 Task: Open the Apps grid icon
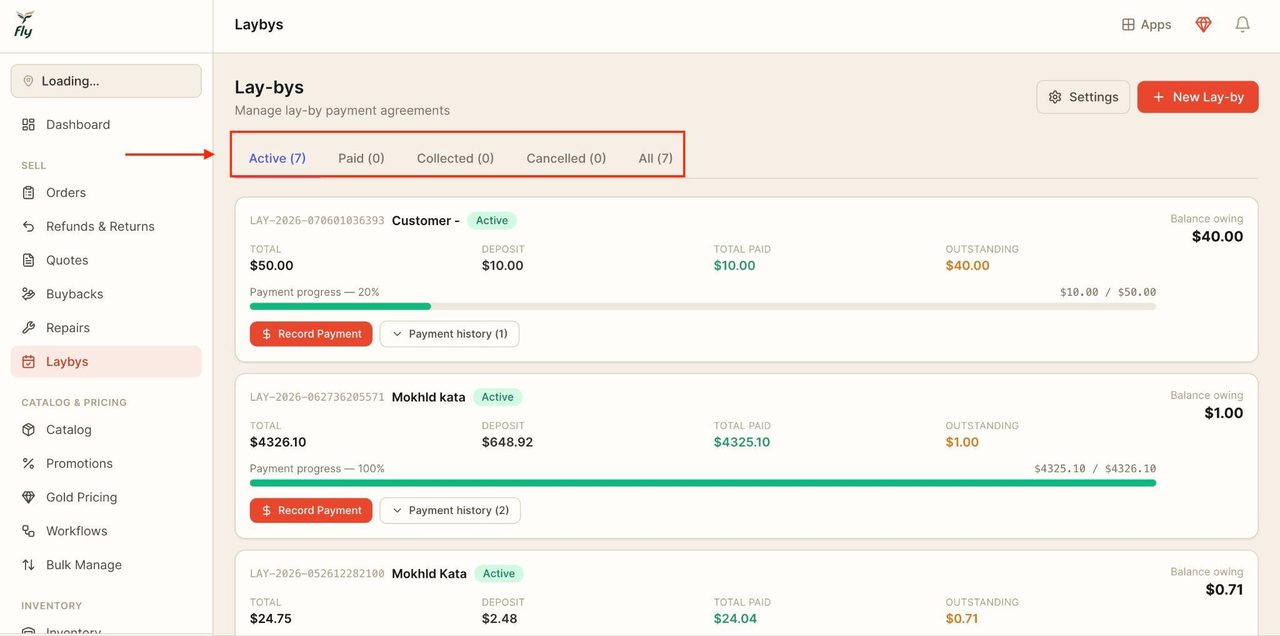(x=1128, y=25)
